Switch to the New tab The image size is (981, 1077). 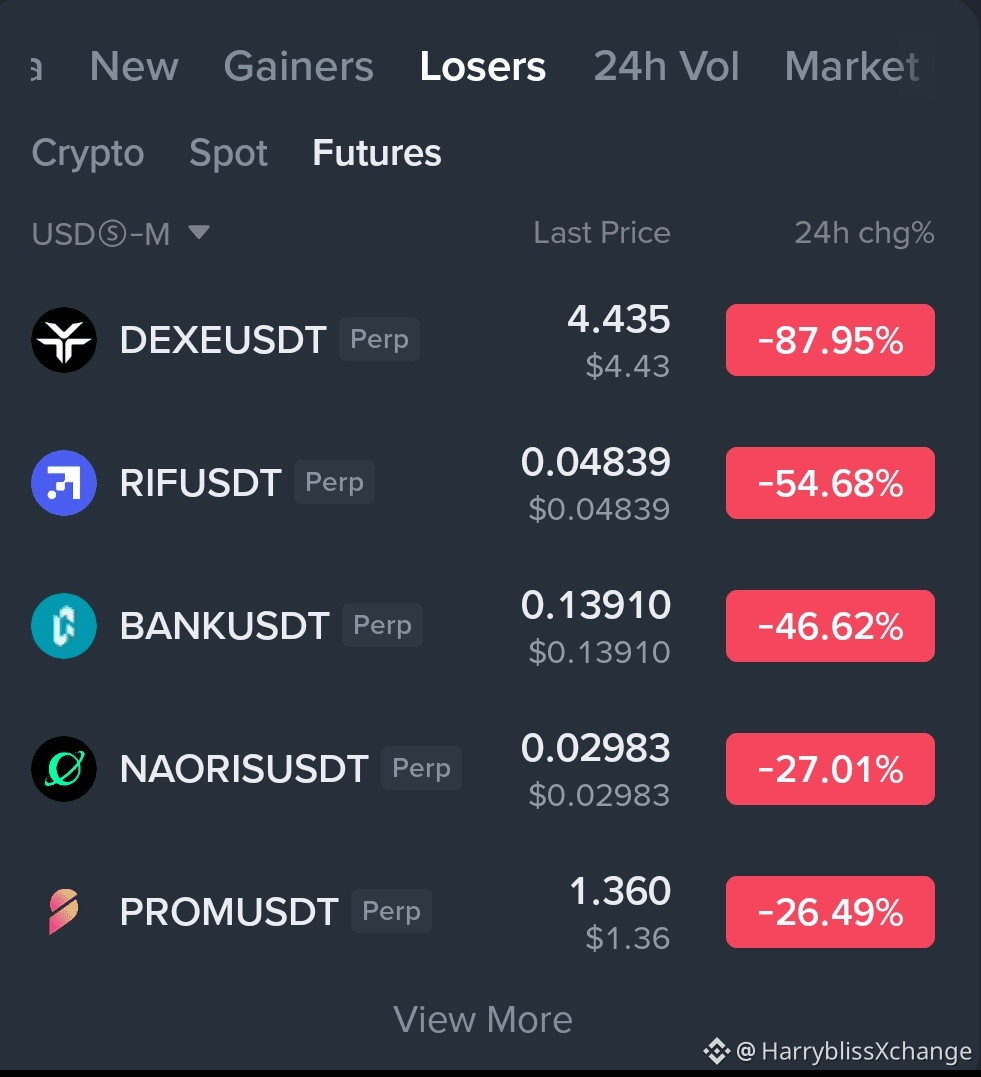(x=134, y=67)
